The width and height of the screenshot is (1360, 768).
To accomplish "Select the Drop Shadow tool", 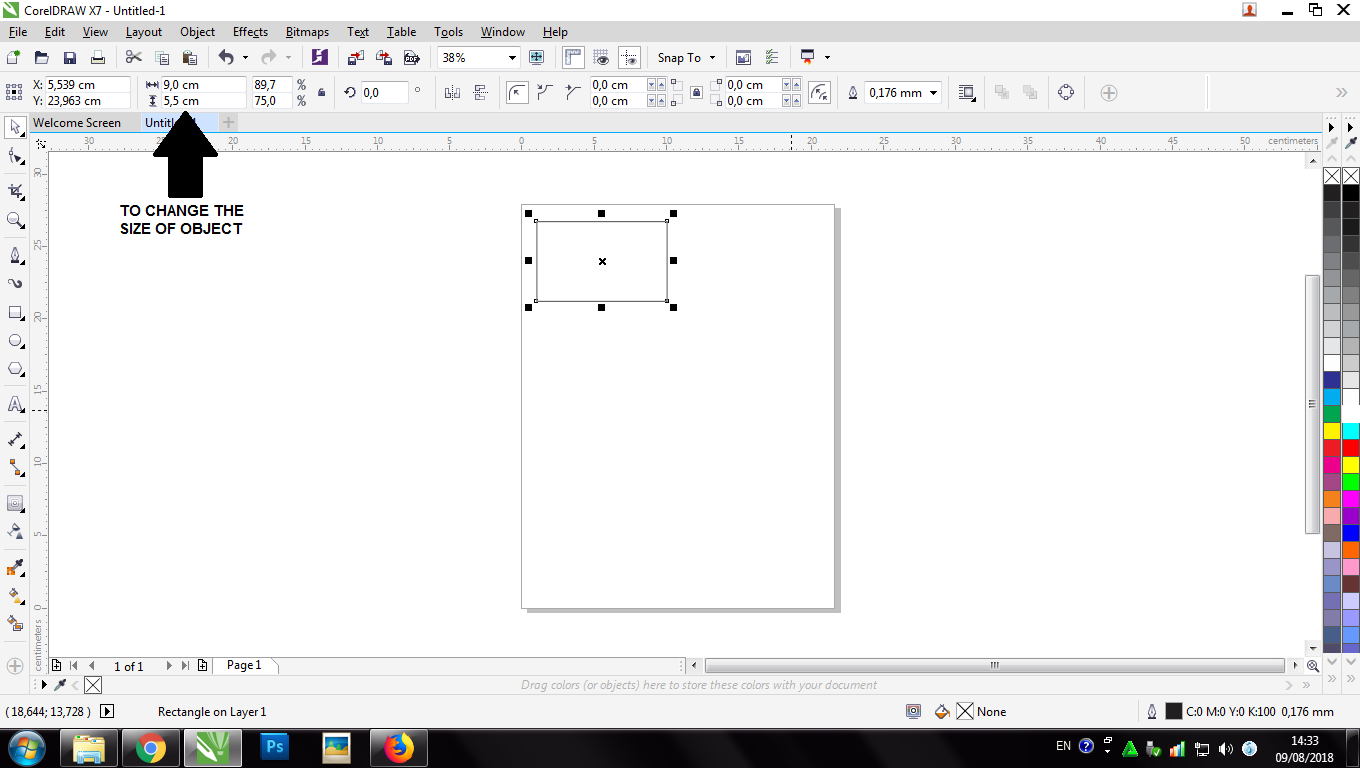I will (15, 503).
